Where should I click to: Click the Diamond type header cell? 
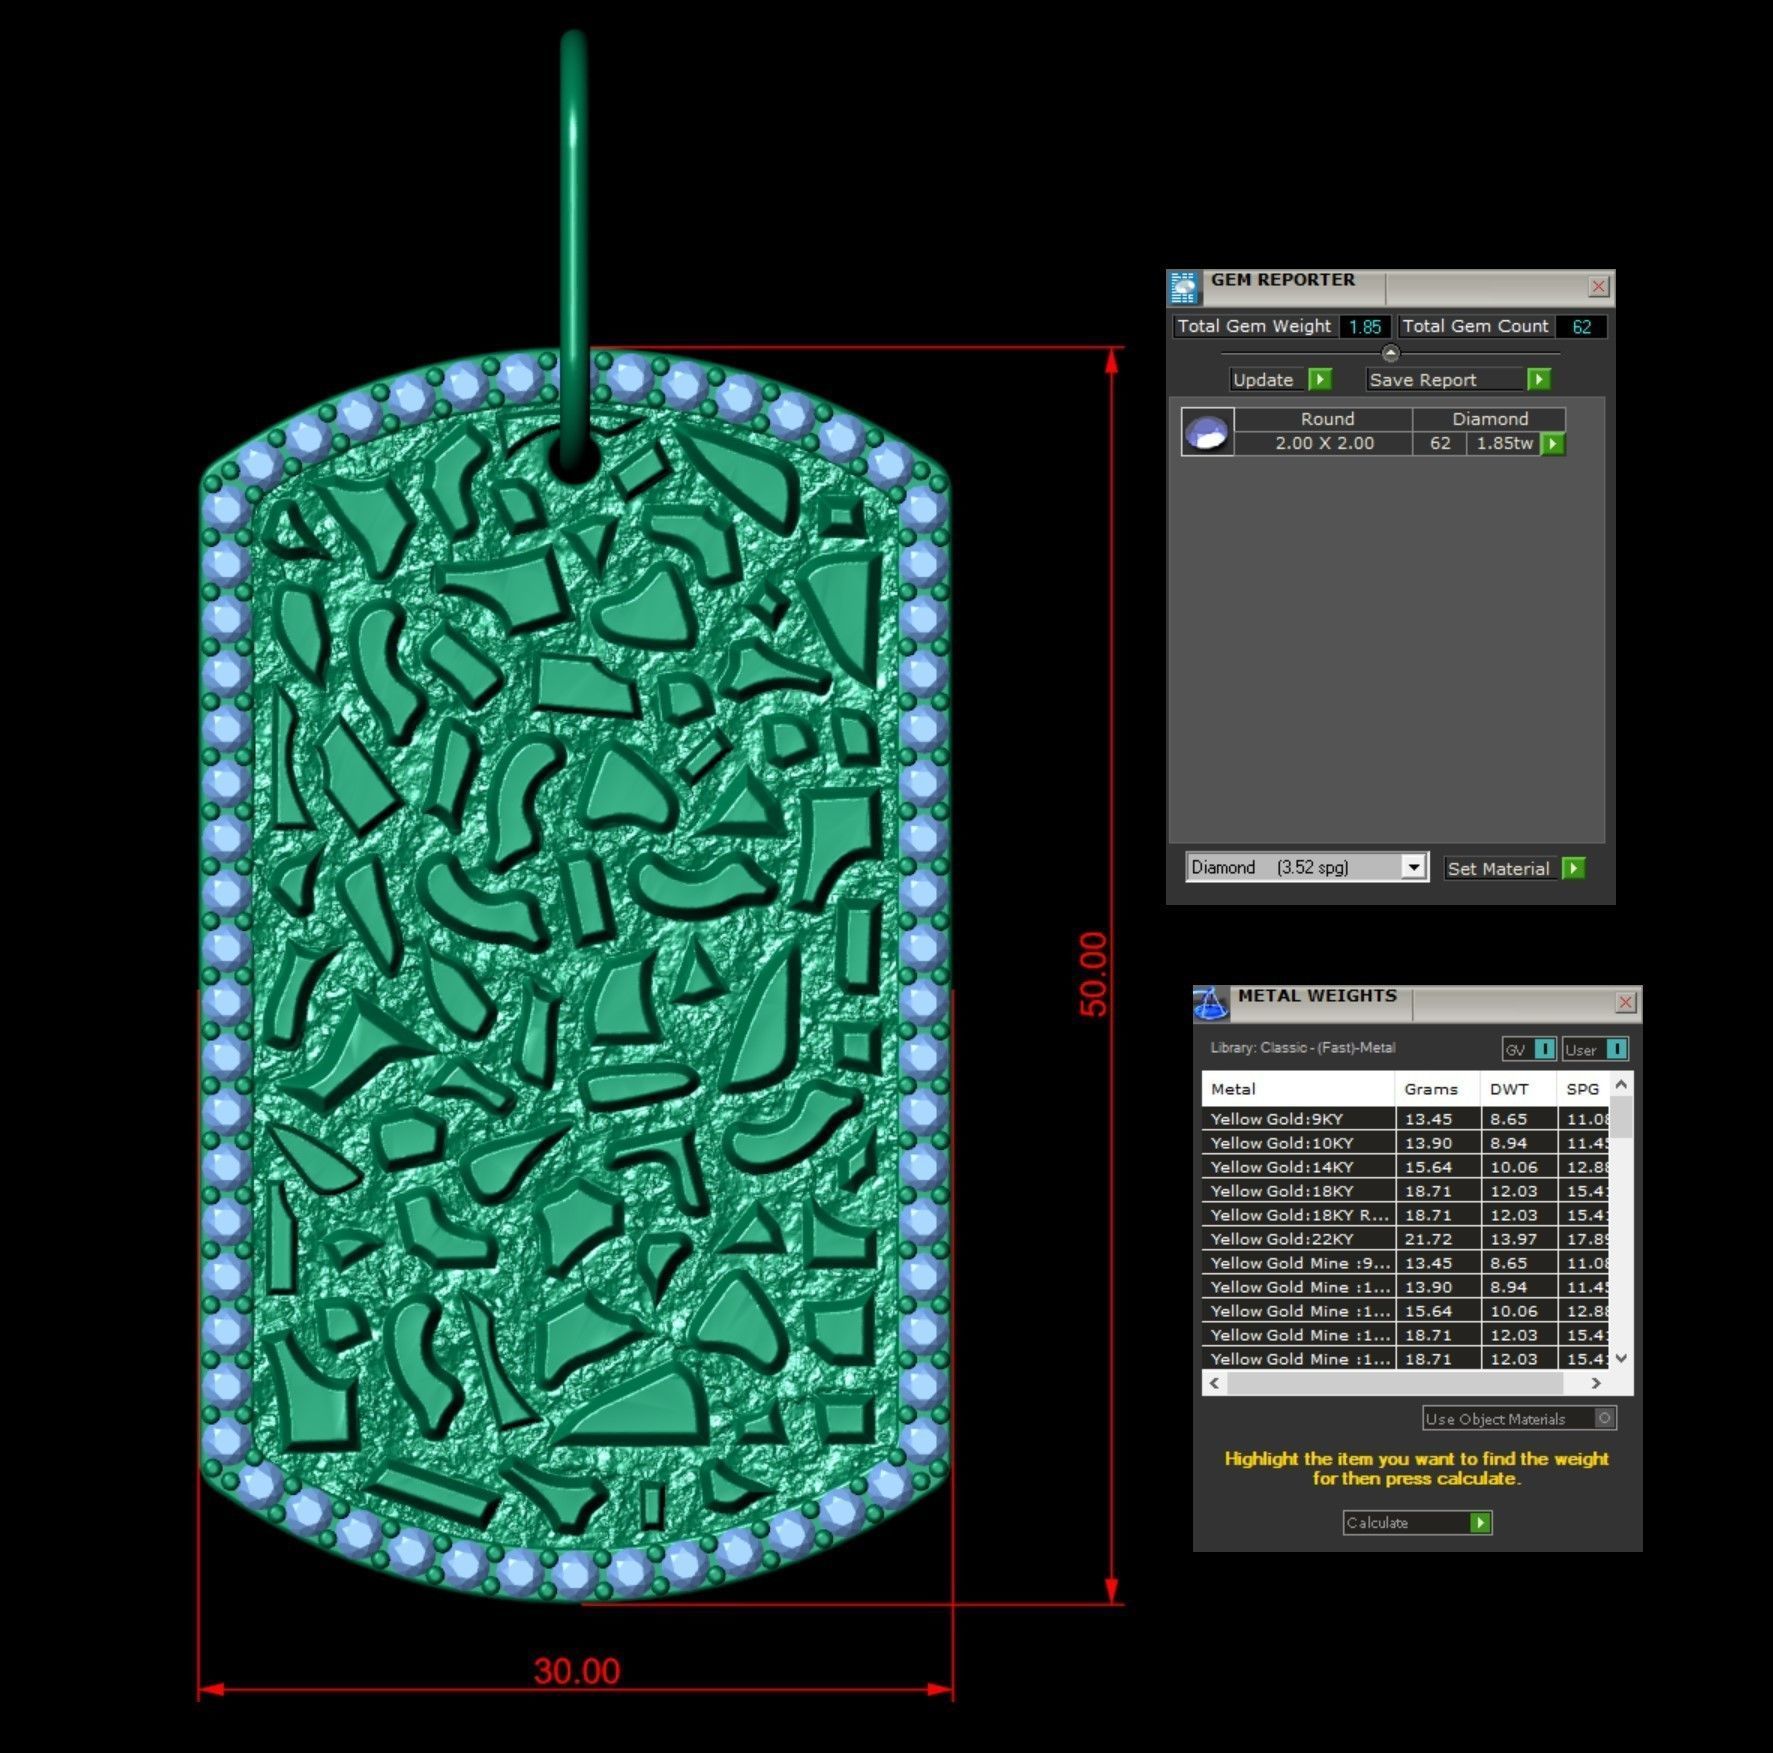click(1490, 419)
